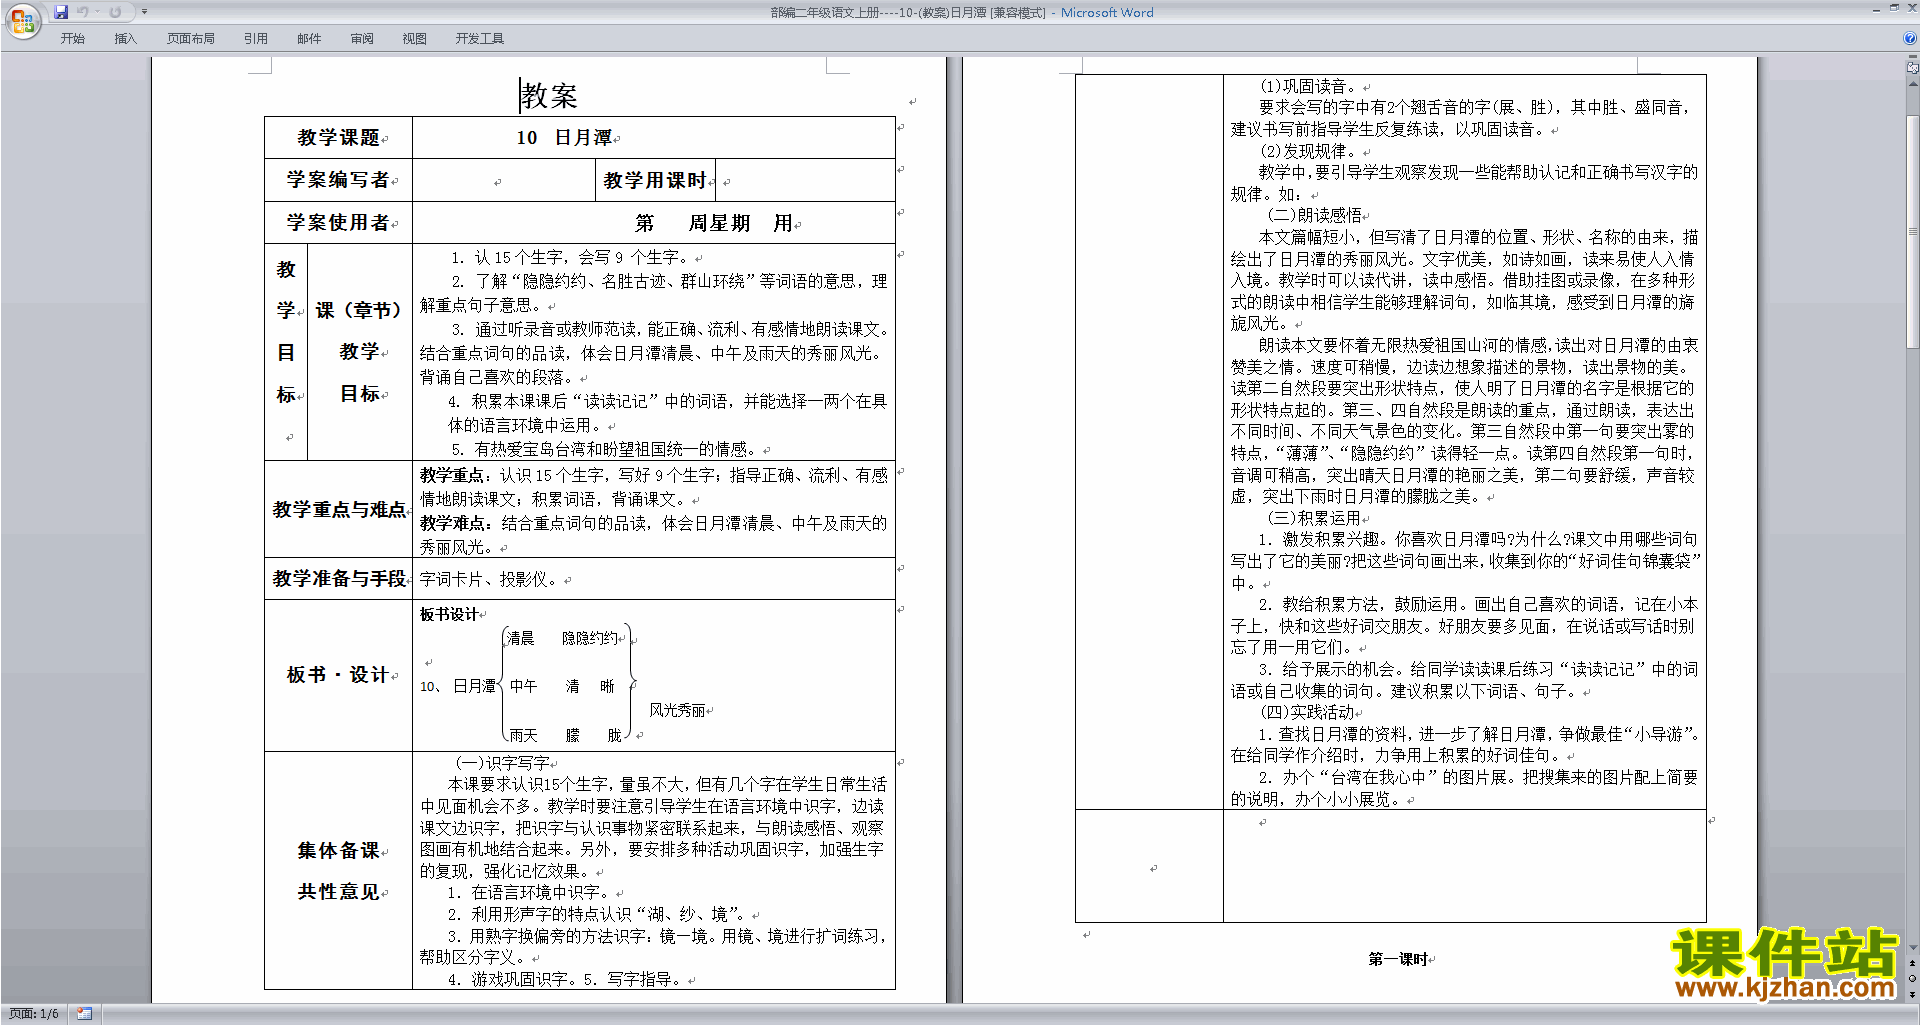Click the text 隐隐约约 in the board diagram
Image resolution: width=1920 pixels, height=1025 pixels.
[x=590, y=638]
